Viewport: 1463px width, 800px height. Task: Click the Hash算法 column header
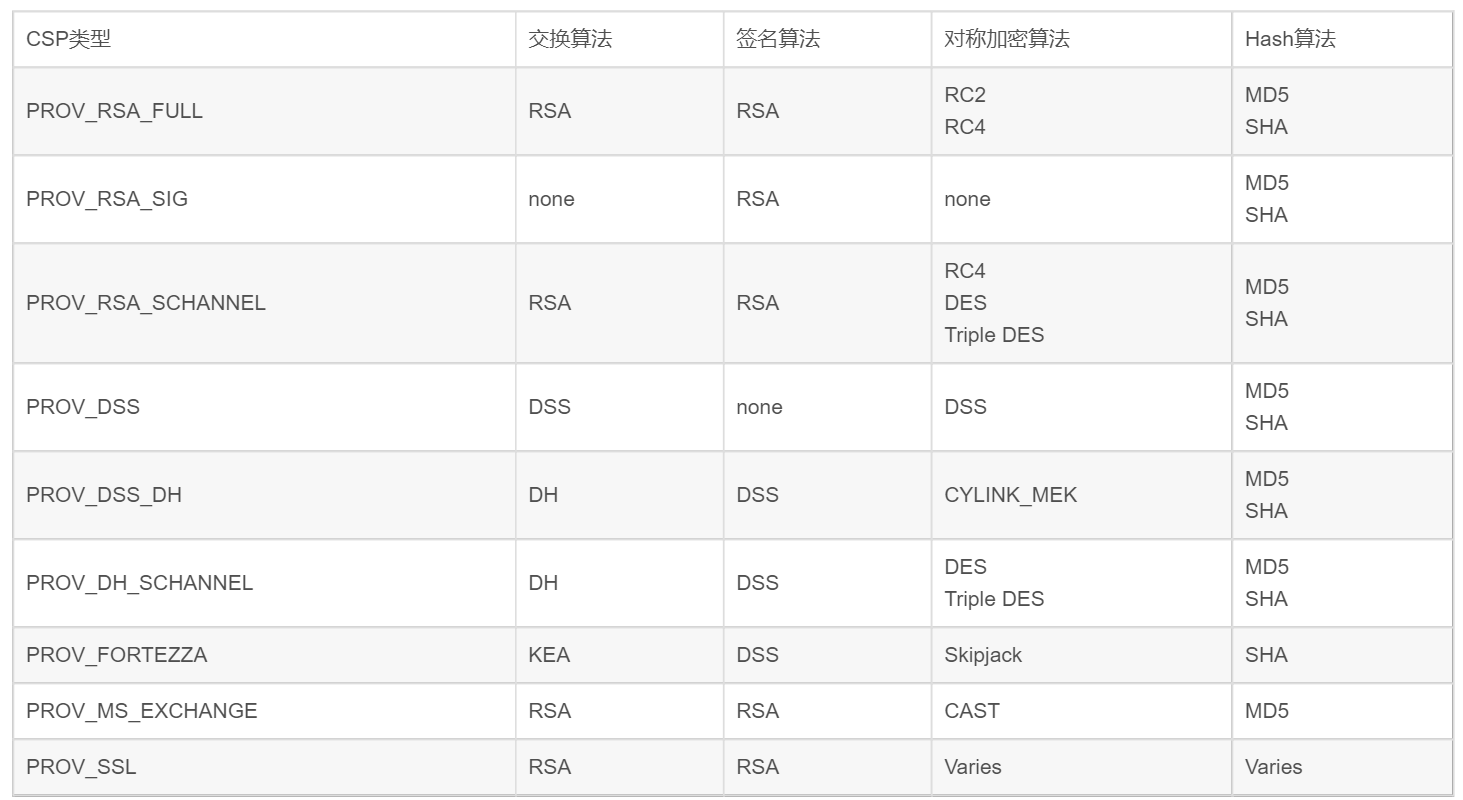[x=1290, y=39]
